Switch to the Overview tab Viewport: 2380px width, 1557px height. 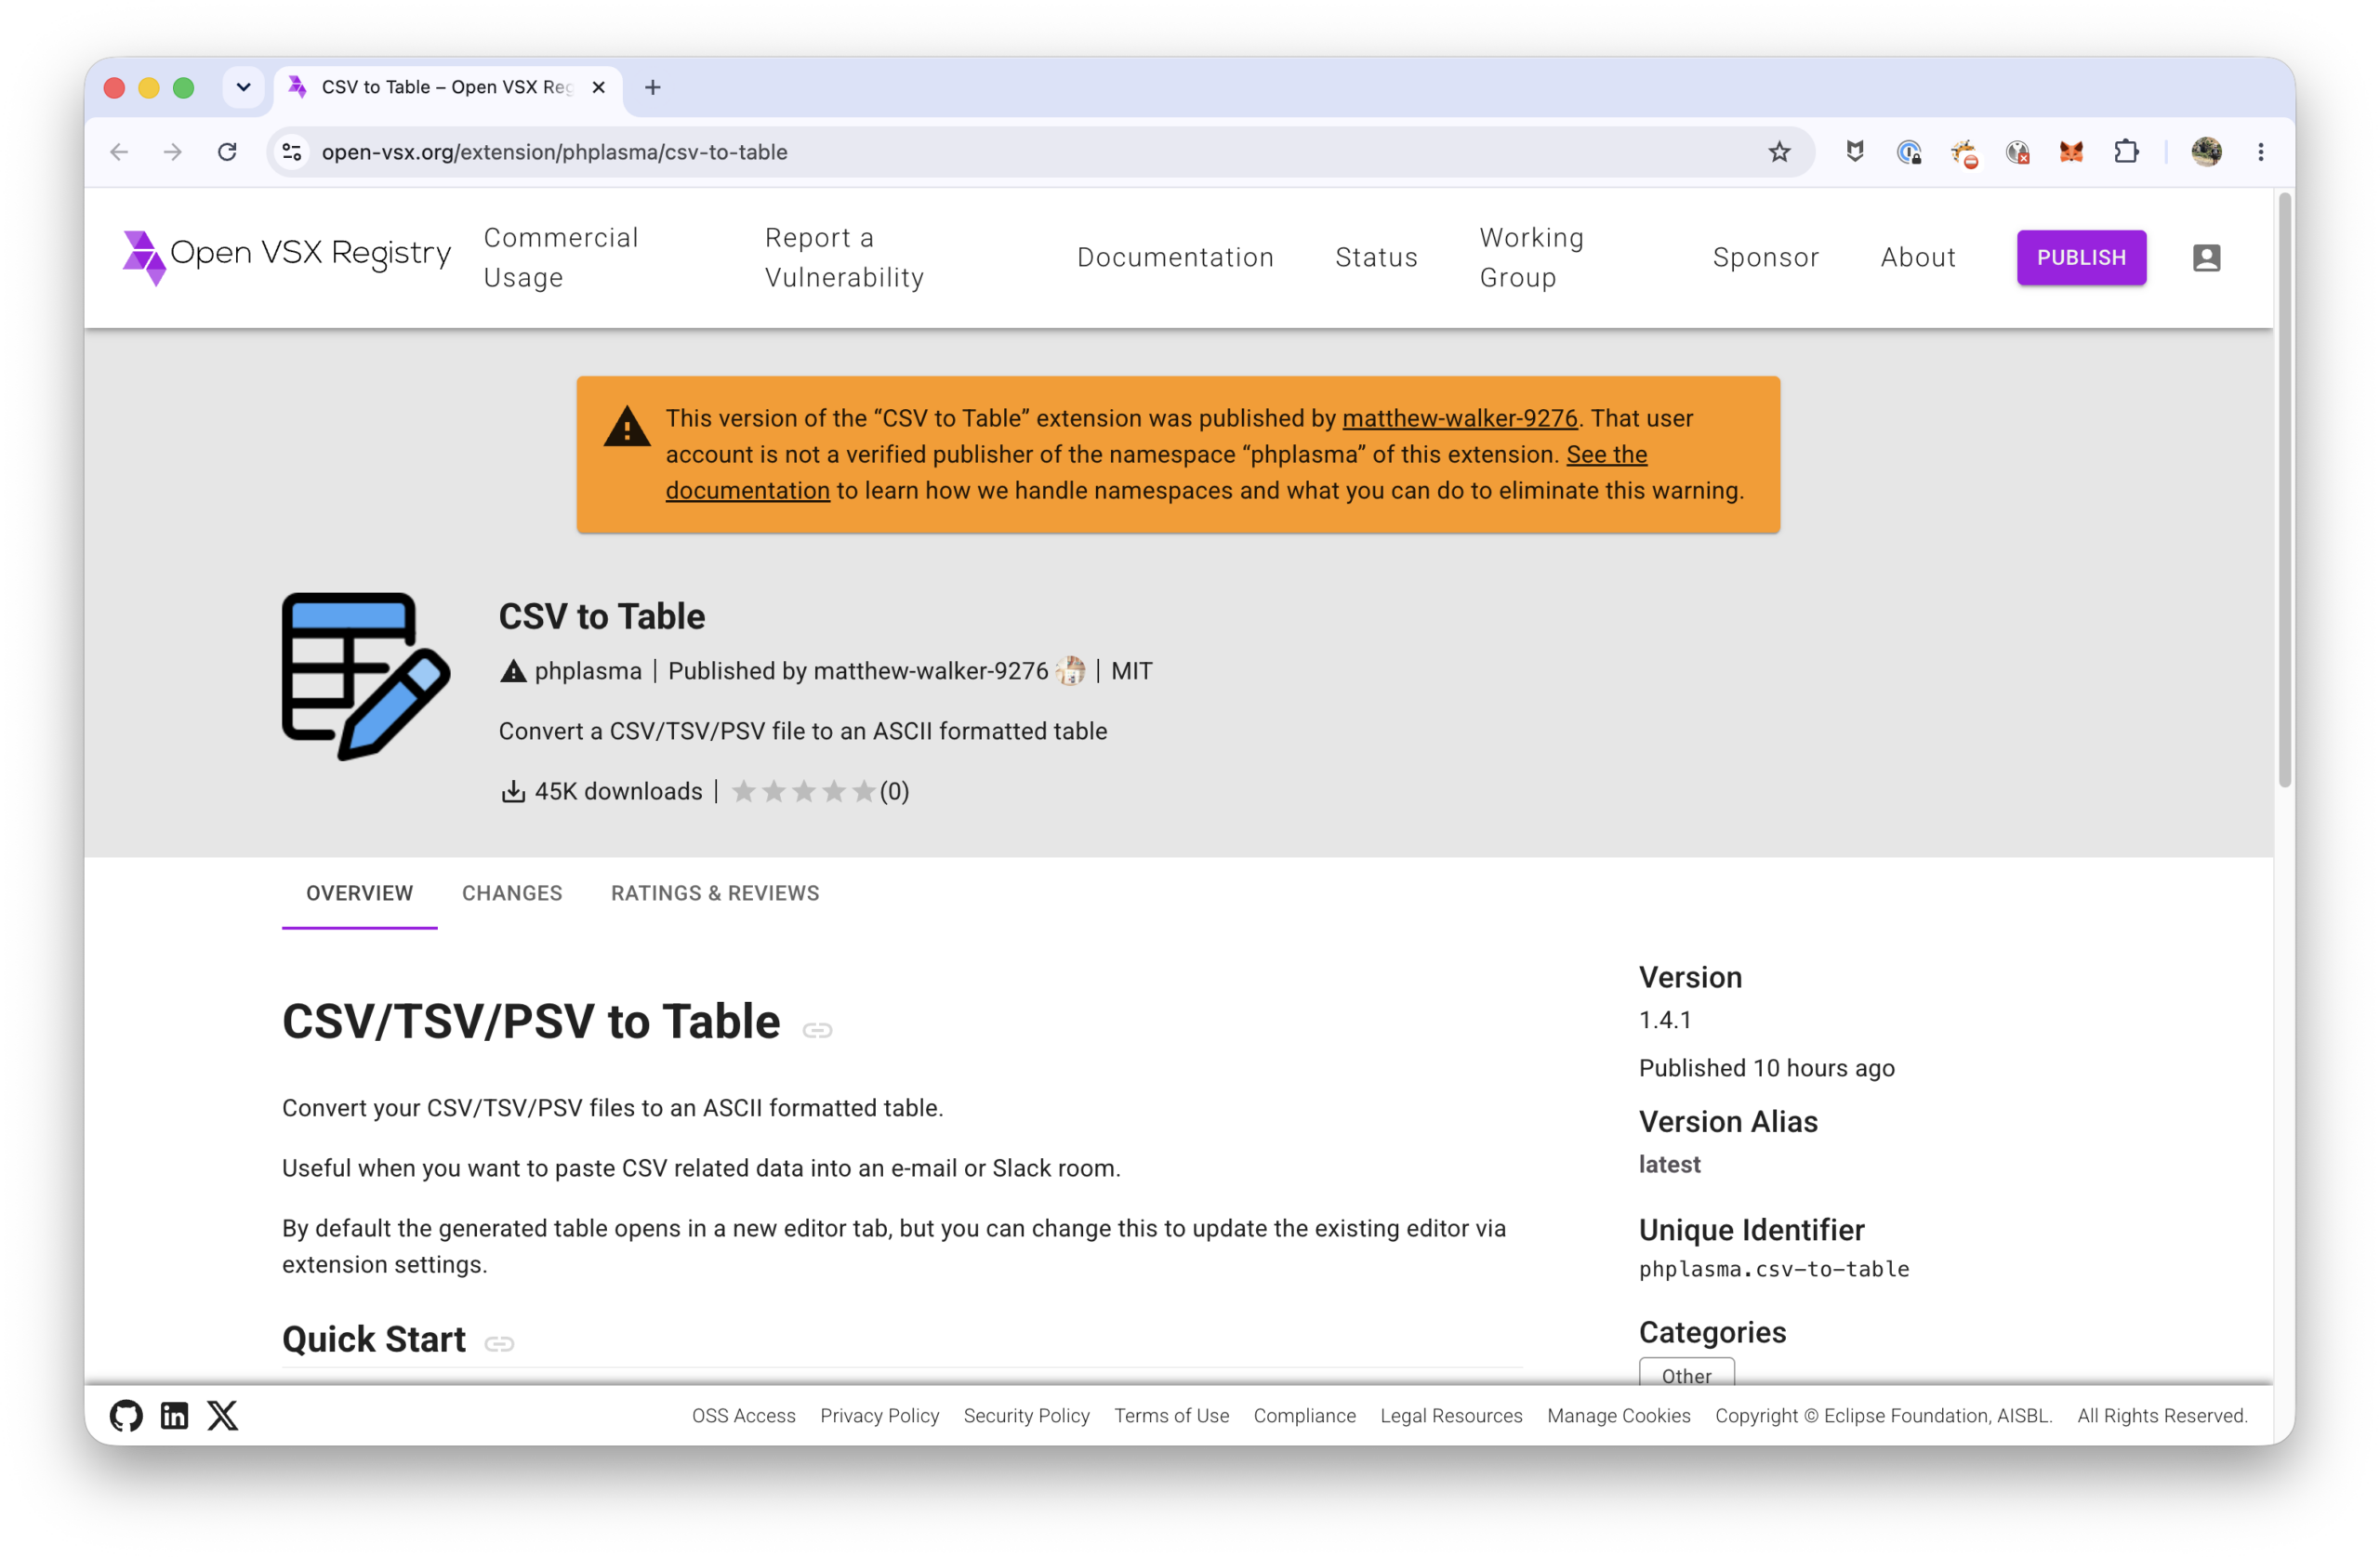(359, 893)
